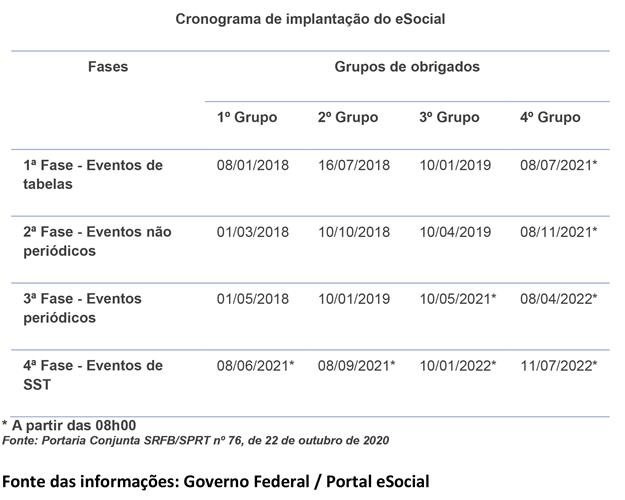625x500 pixels.
Task: Click the 3ª Fase - Eventos periódicos label
Action: point(83,308)
